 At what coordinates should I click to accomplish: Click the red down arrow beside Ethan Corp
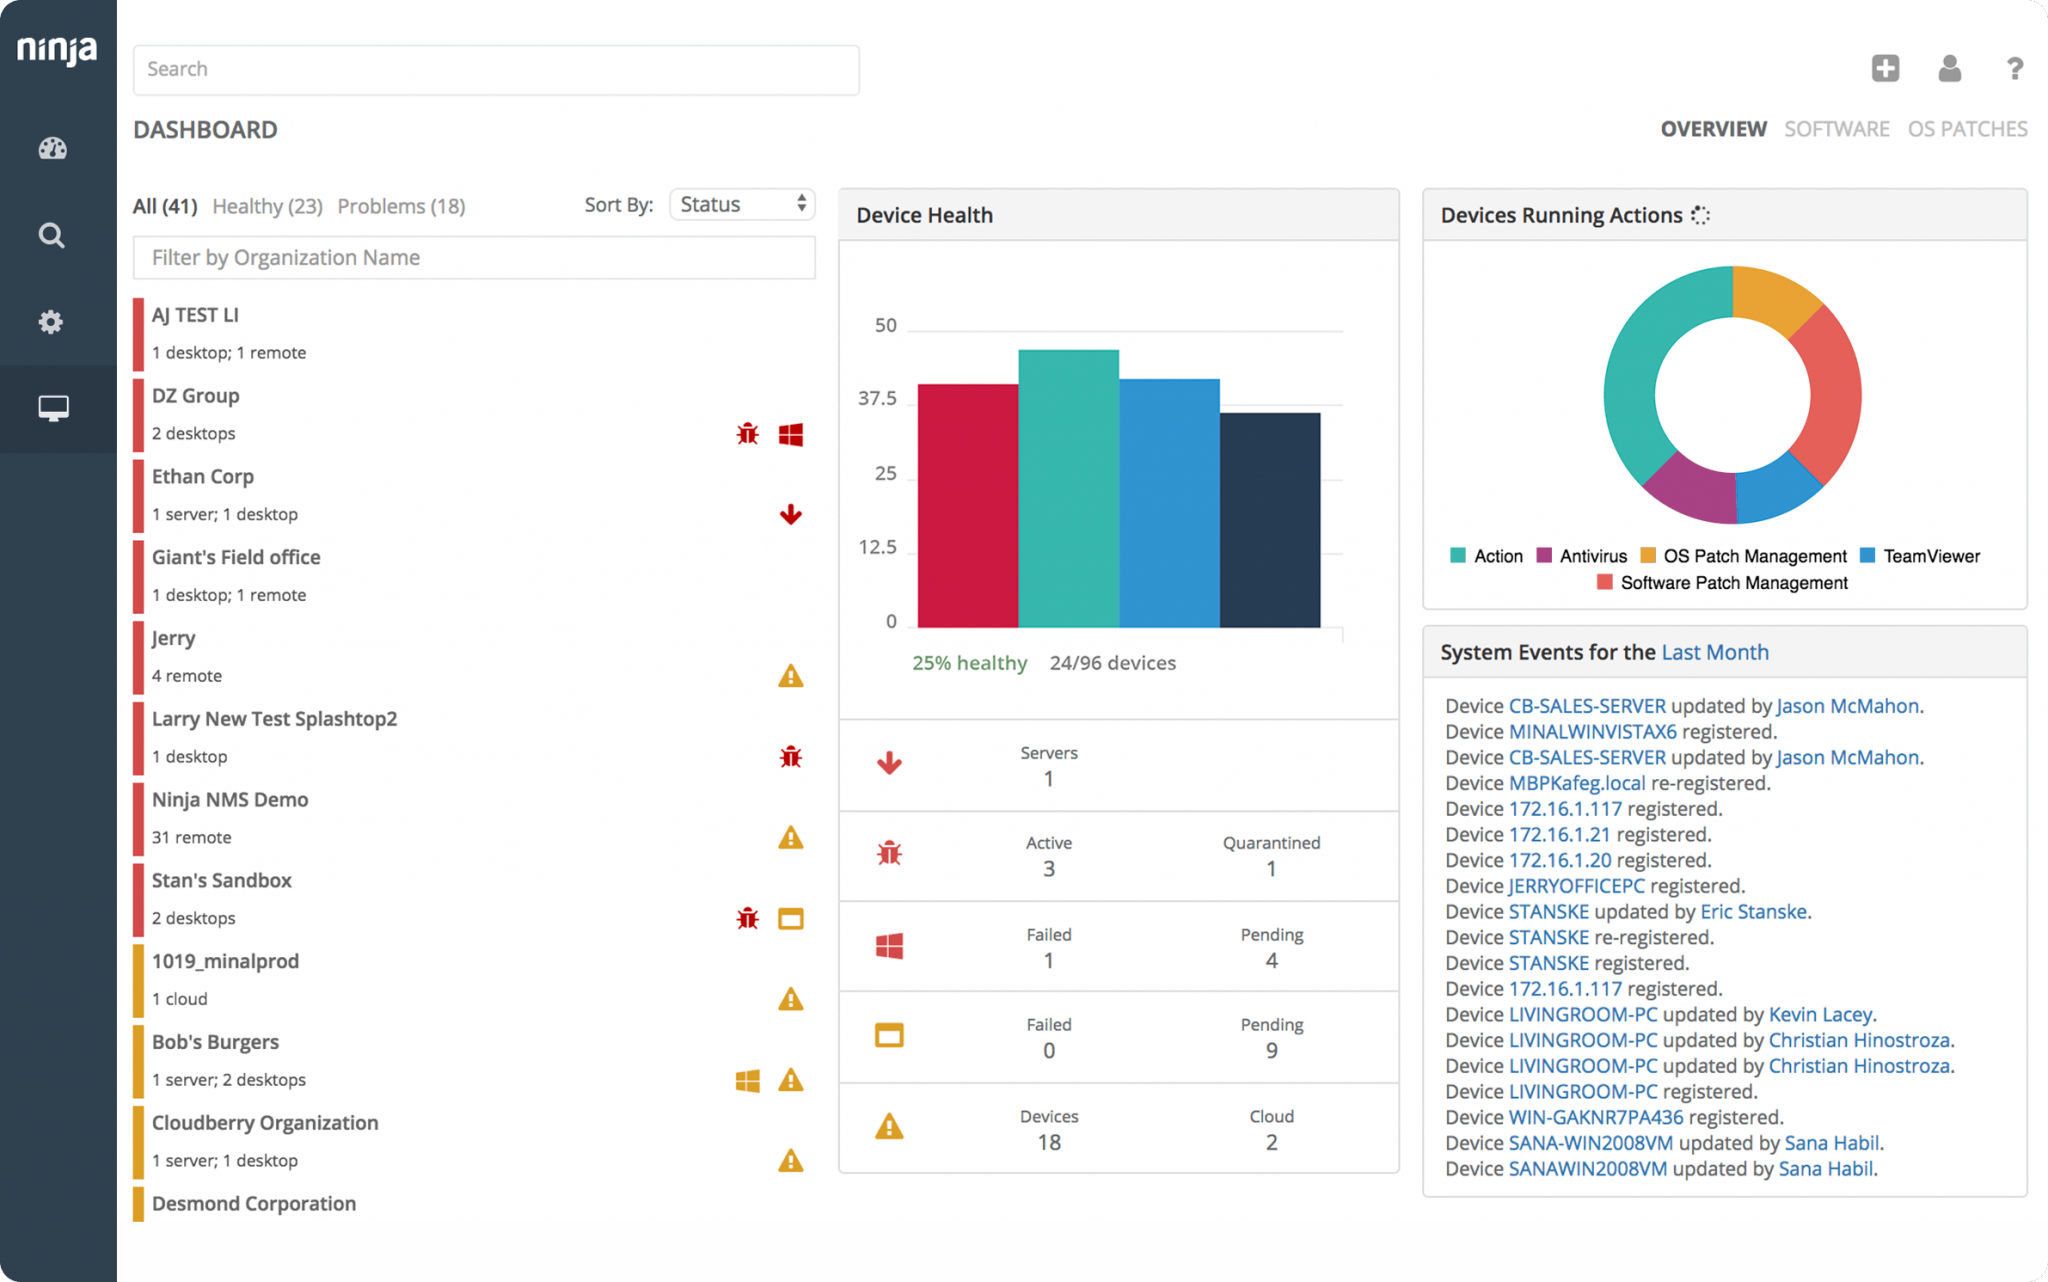791,515
